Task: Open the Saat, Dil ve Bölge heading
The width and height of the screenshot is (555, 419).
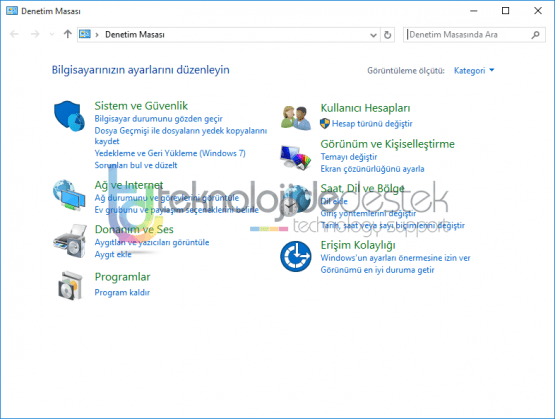Action: click(362, 188)
